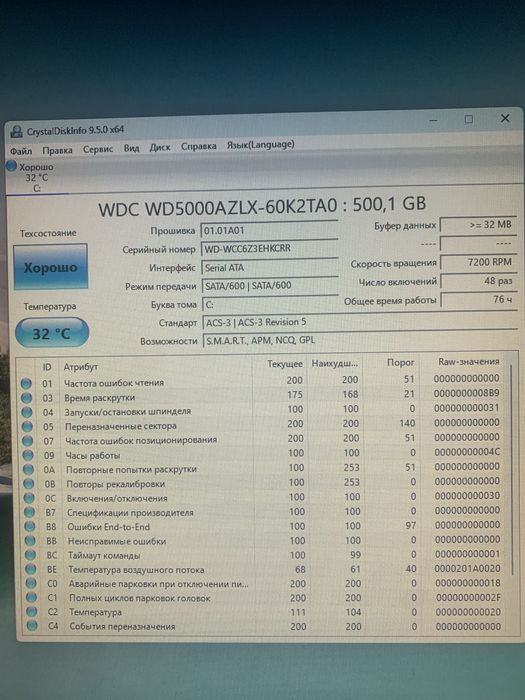Click status circle for Аварийные парковки row

(x=31, y=583)
